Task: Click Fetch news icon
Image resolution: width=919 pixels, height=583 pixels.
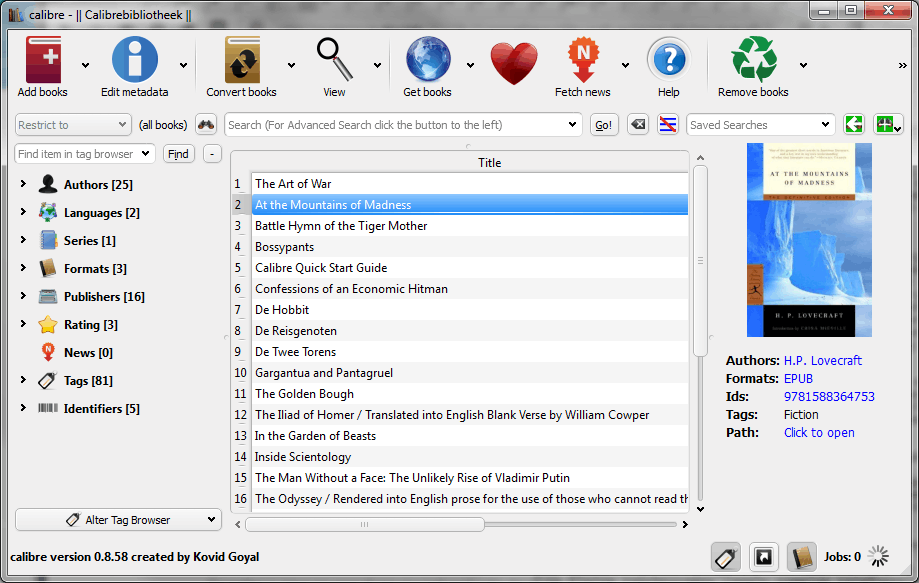Action: click(583, 60)
